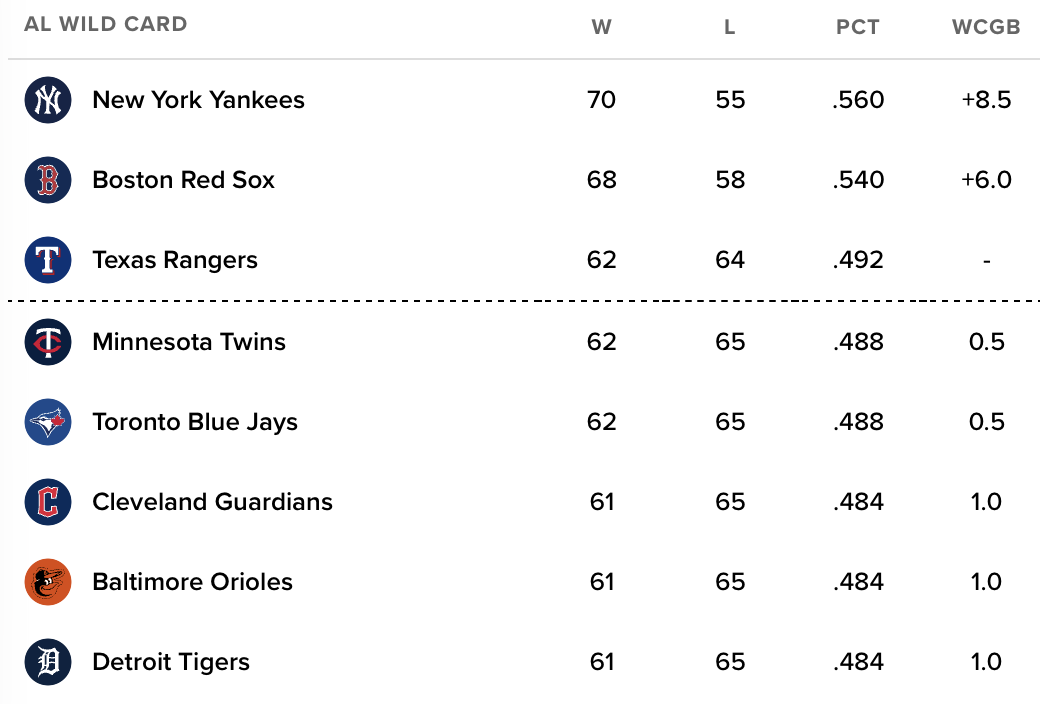The image size is (1040, 704).
Task: Click the New York Yankees logo
Action: click(48, 100)
